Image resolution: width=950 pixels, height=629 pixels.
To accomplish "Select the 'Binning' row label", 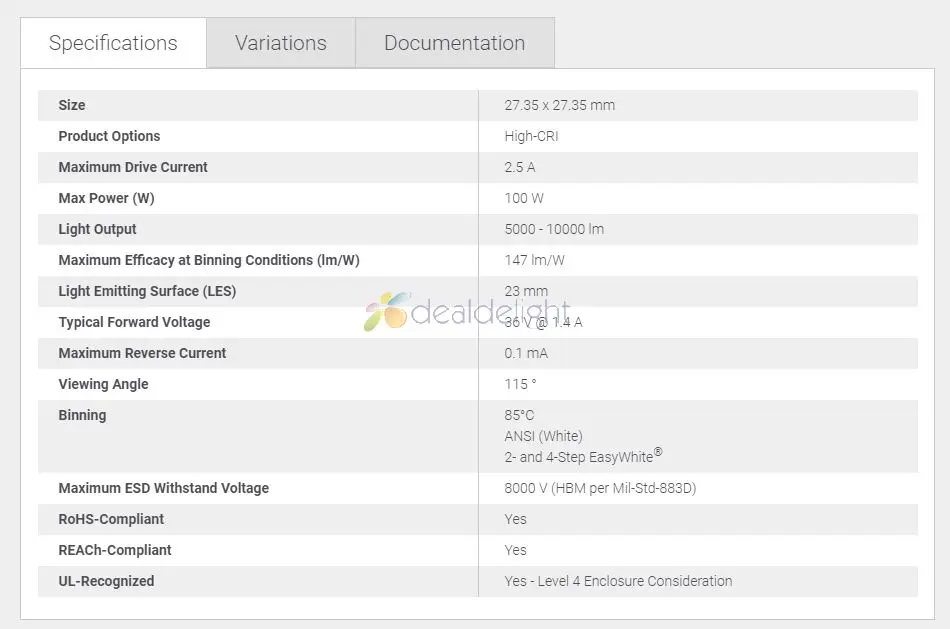I will (82, 415).
